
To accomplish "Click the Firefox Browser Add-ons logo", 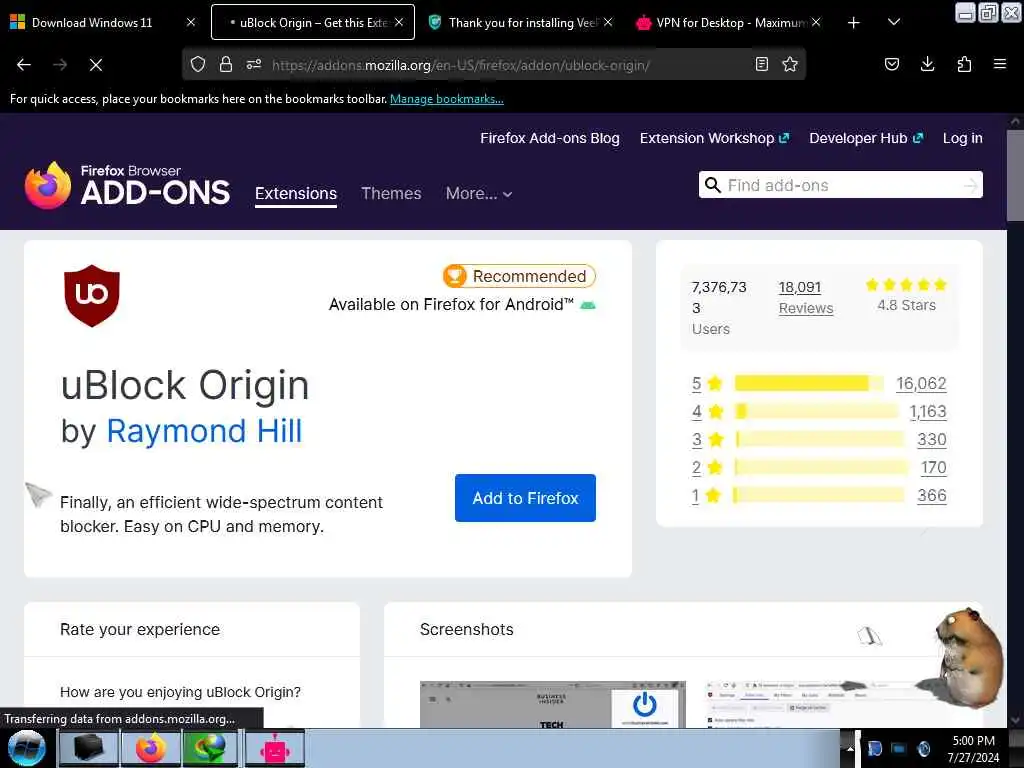I will [x=127, y=185].
